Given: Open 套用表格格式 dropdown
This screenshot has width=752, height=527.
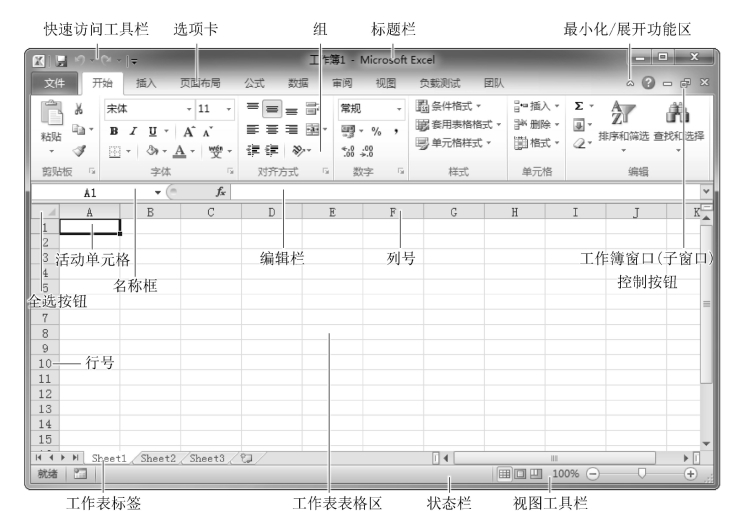Looking at the screenshot, I should tap(458, 125).
